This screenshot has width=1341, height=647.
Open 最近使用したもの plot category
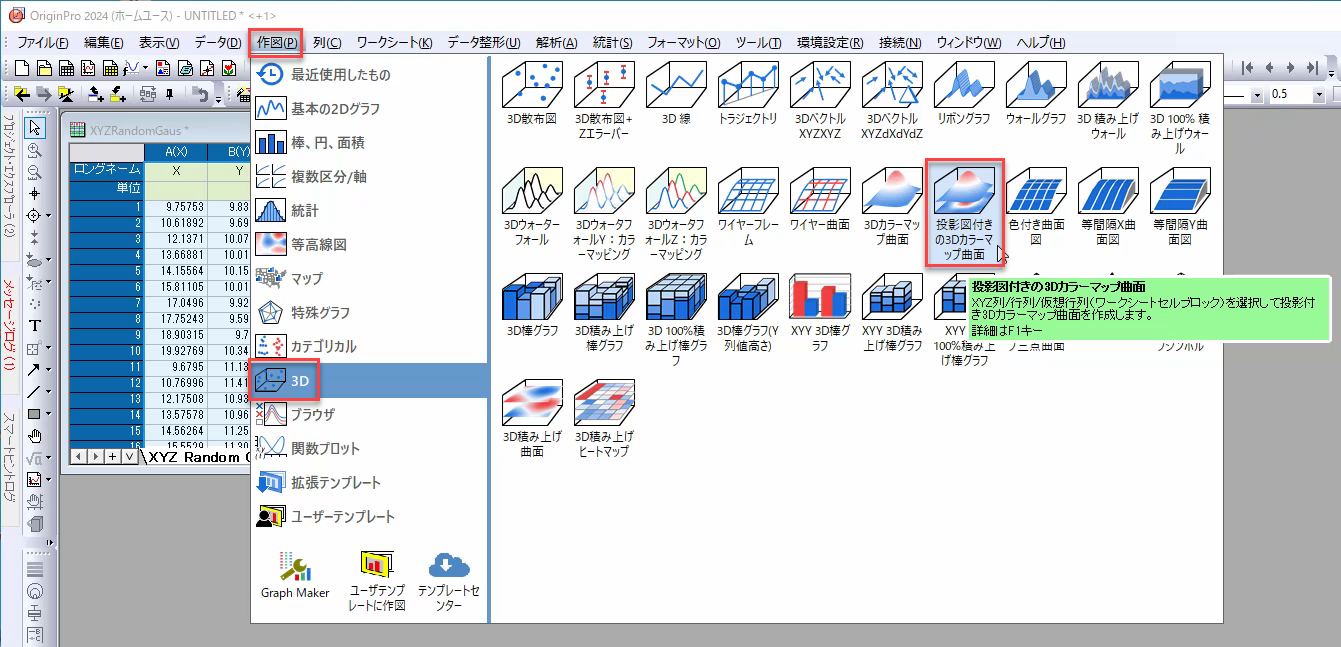[369, 74]
